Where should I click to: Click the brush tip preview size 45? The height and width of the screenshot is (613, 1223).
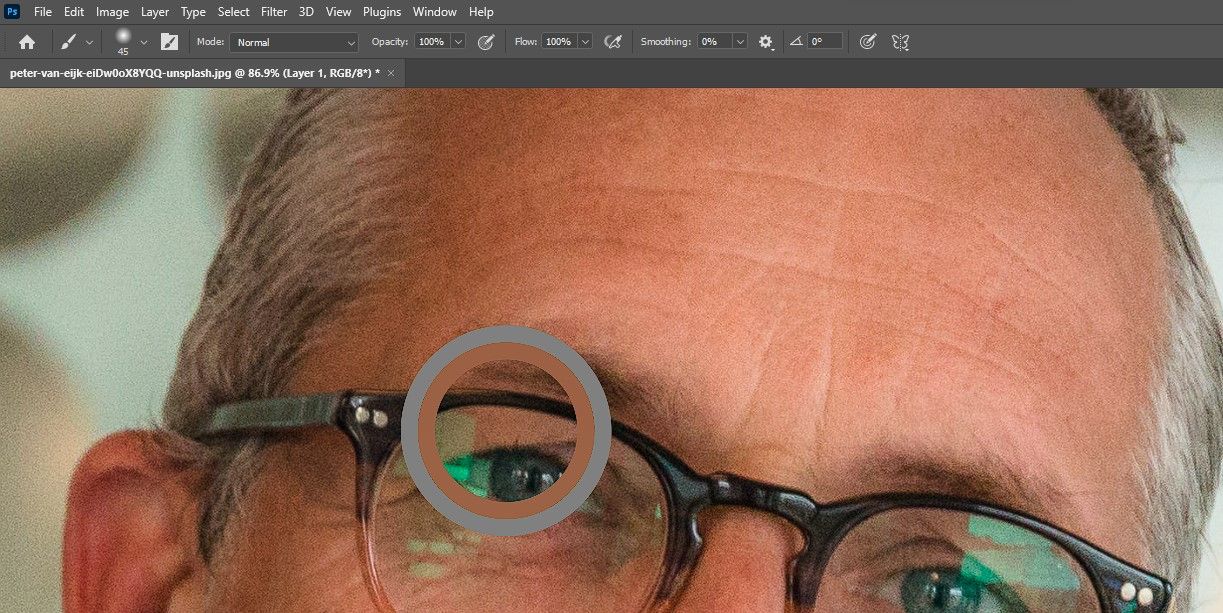click(123, 41)
